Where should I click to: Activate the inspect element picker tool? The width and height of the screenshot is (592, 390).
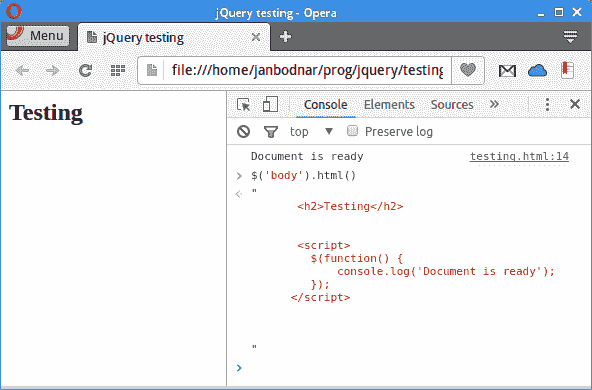[x=244, y=105]
